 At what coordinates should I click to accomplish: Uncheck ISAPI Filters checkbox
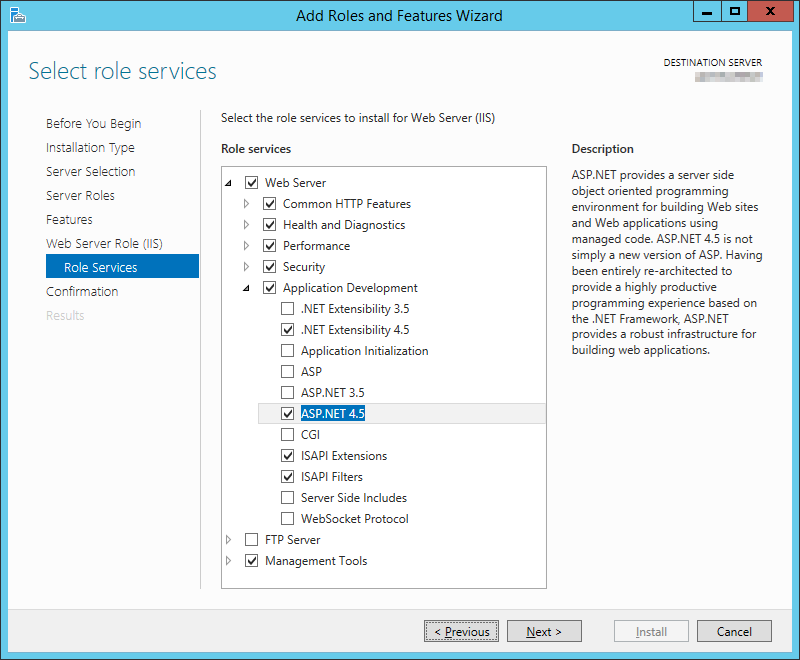tap(288, 477)
